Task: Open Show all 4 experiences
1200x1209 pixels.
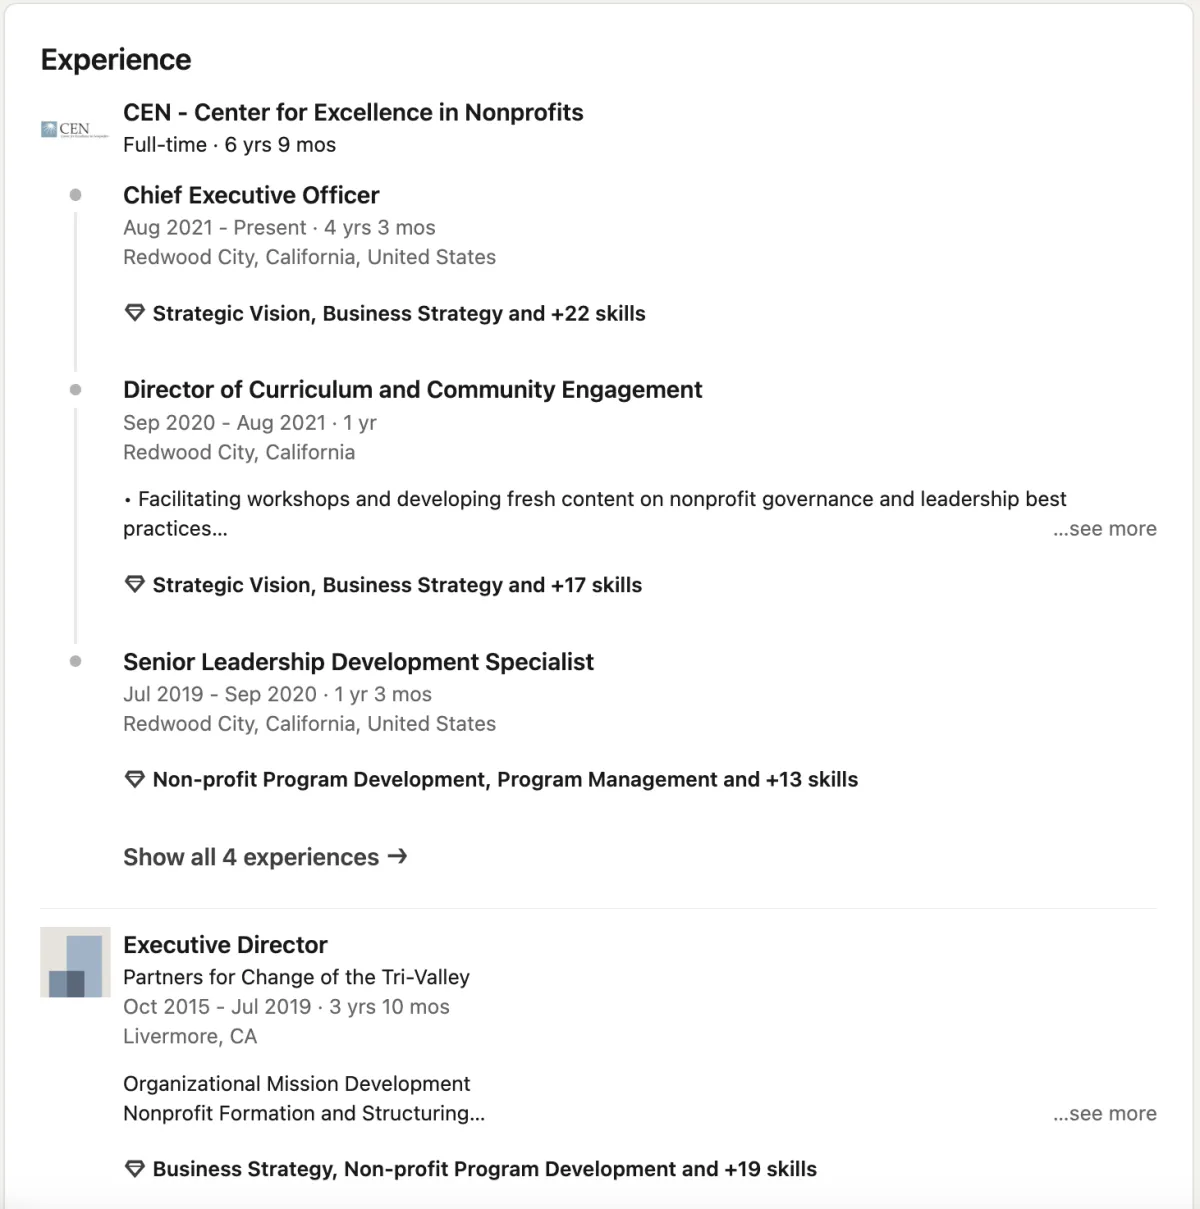Action: (x=251, y=857)
